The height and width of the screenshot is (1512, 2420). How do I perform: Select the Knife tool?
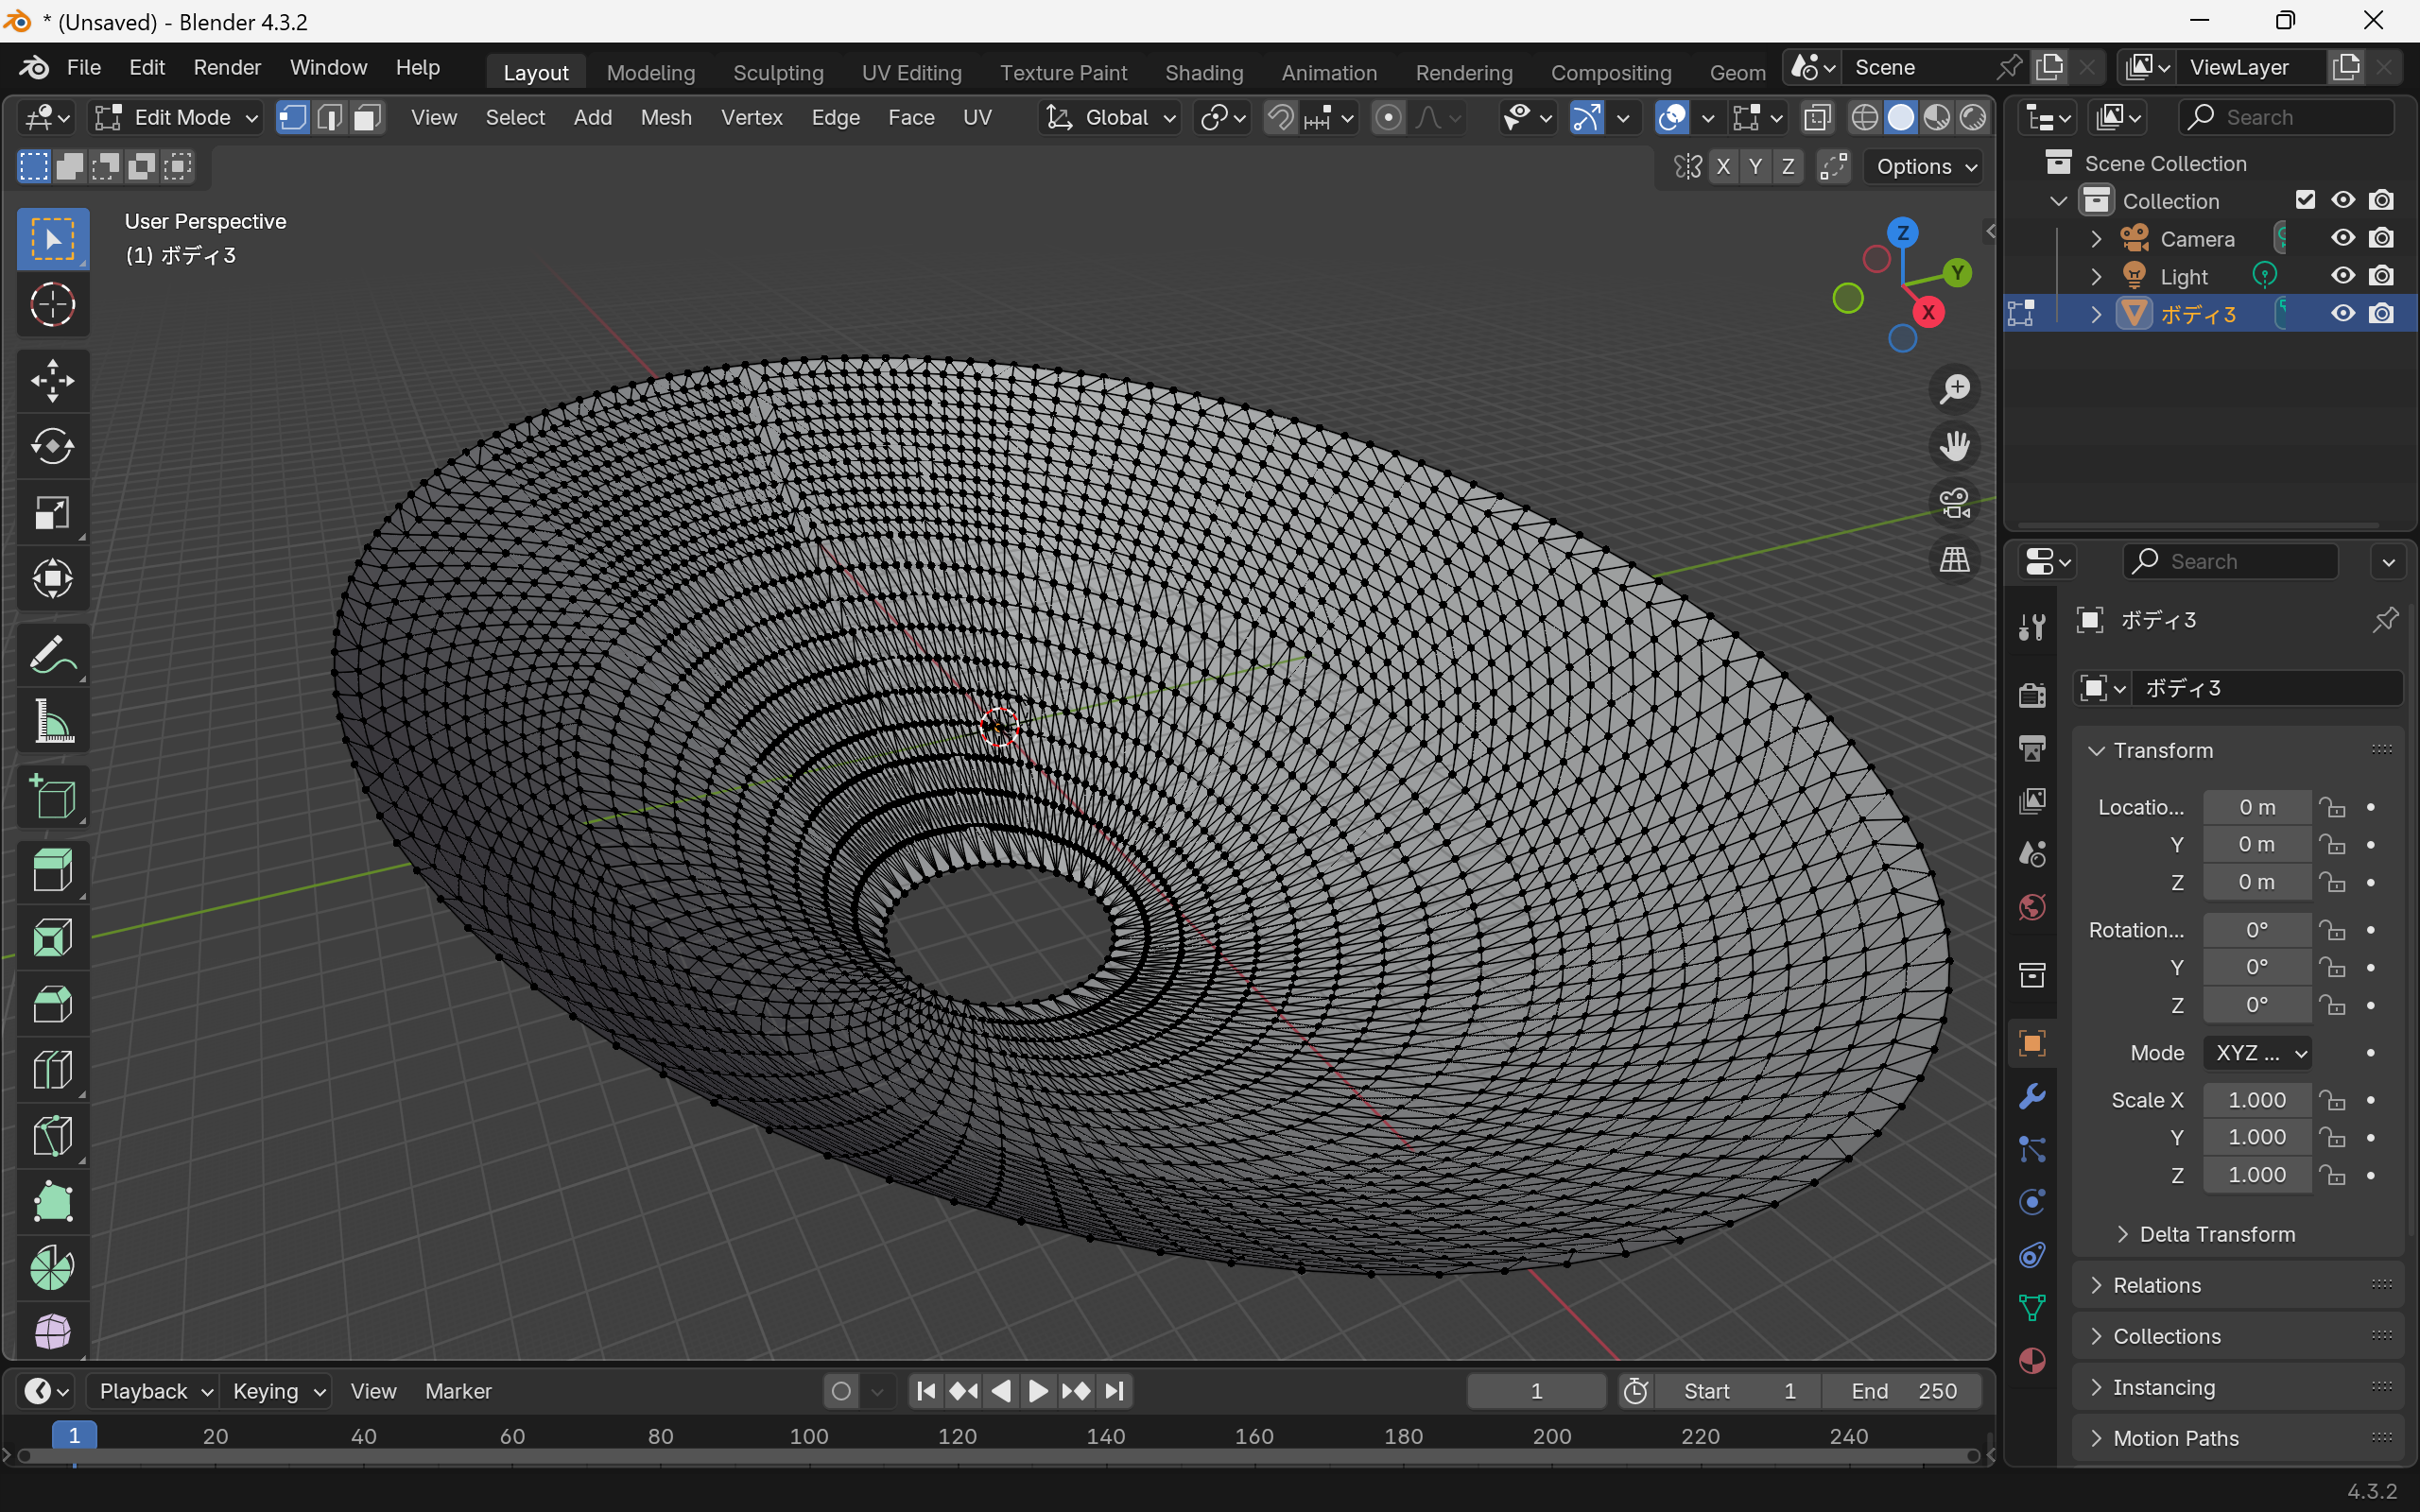[53, 1135]
